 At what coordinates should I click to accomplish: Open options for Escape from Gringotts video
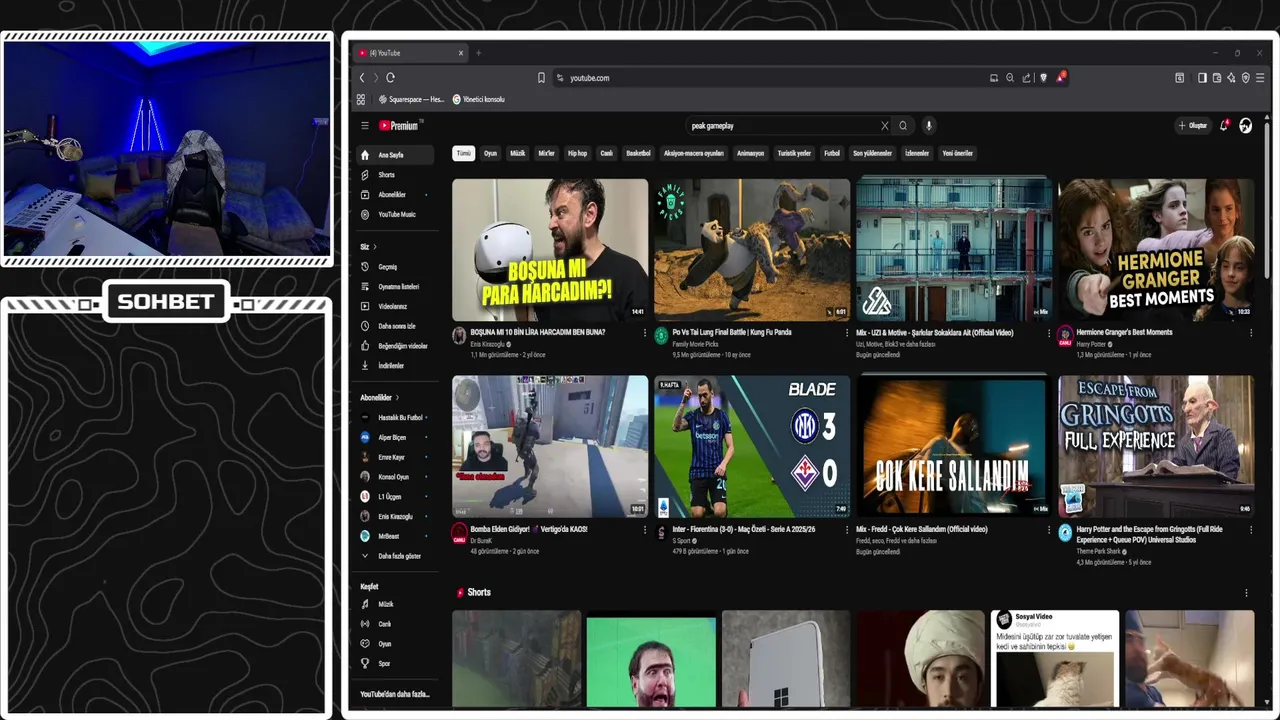click(x=1250, y=530)
